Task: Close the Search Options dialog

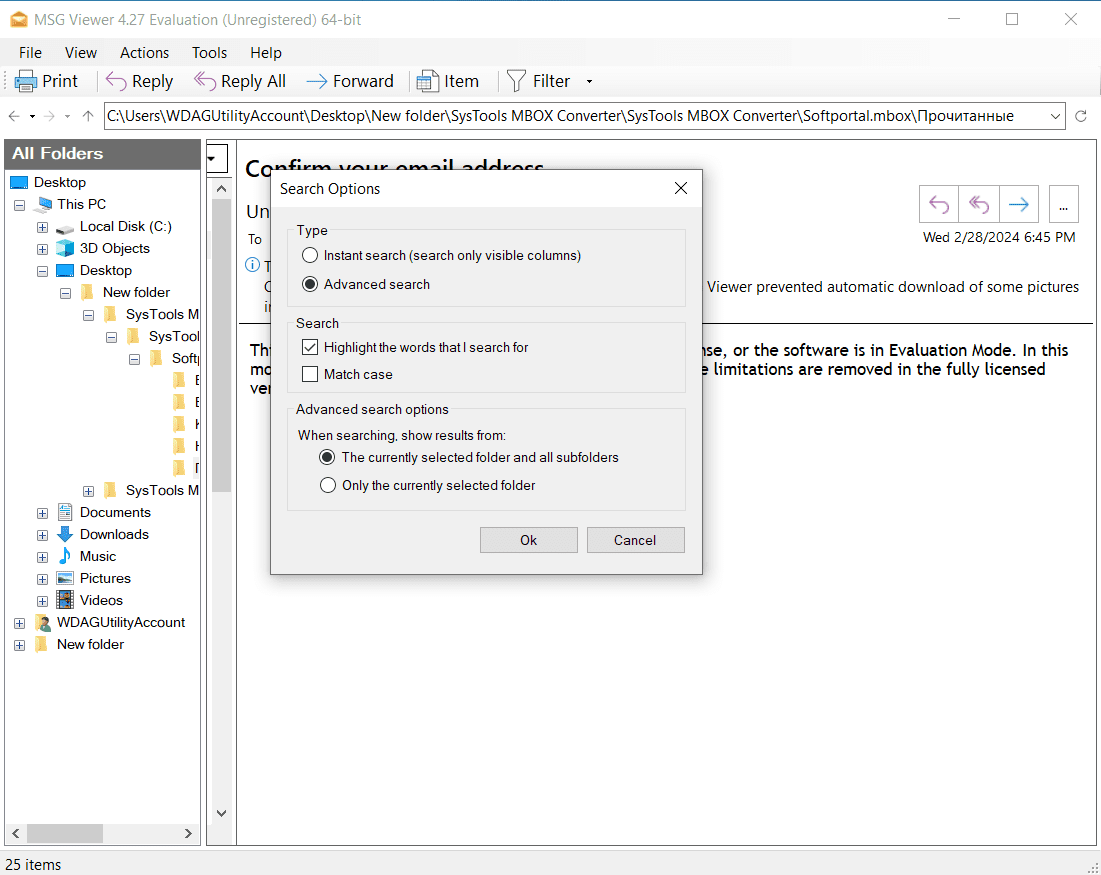Action: (680, 188)
